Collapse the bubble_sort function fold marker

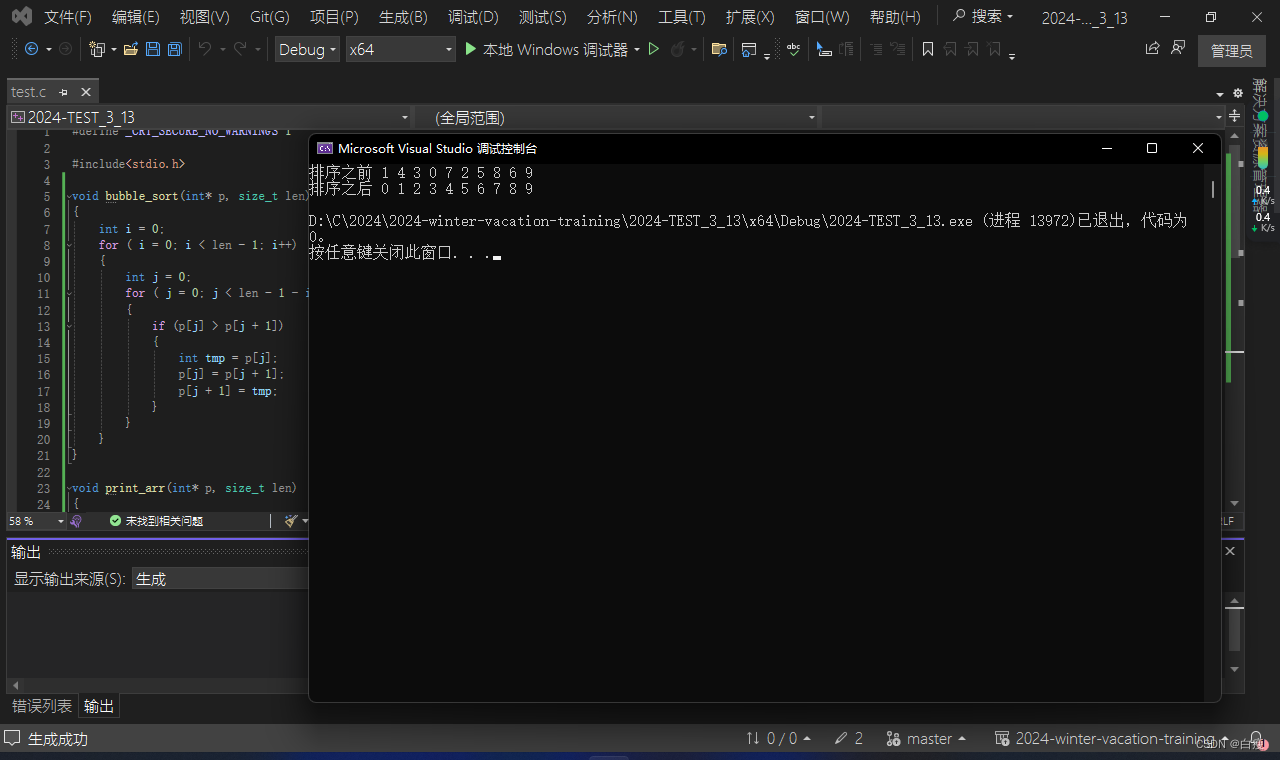68,196
